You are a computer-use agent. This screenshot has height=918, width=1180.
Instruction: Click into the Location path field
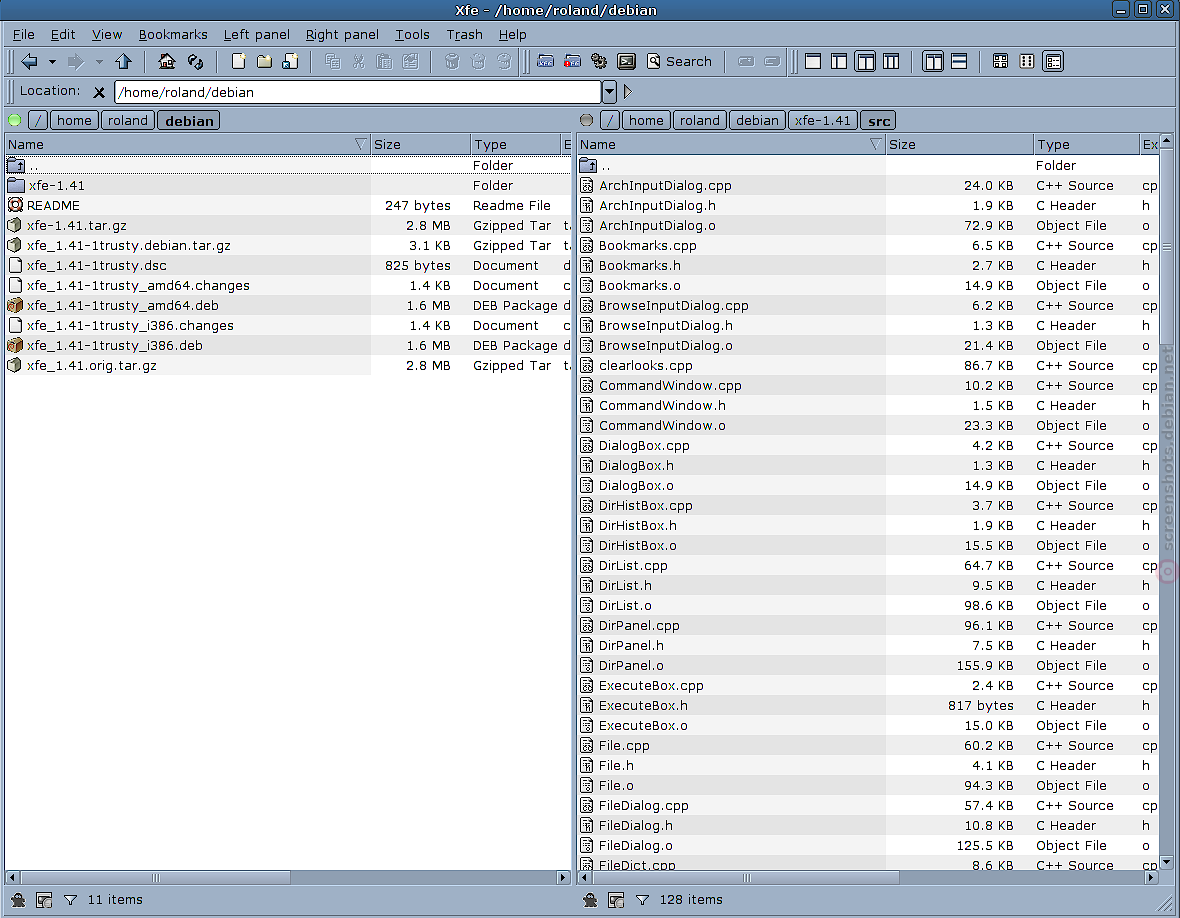pos(358,92)
